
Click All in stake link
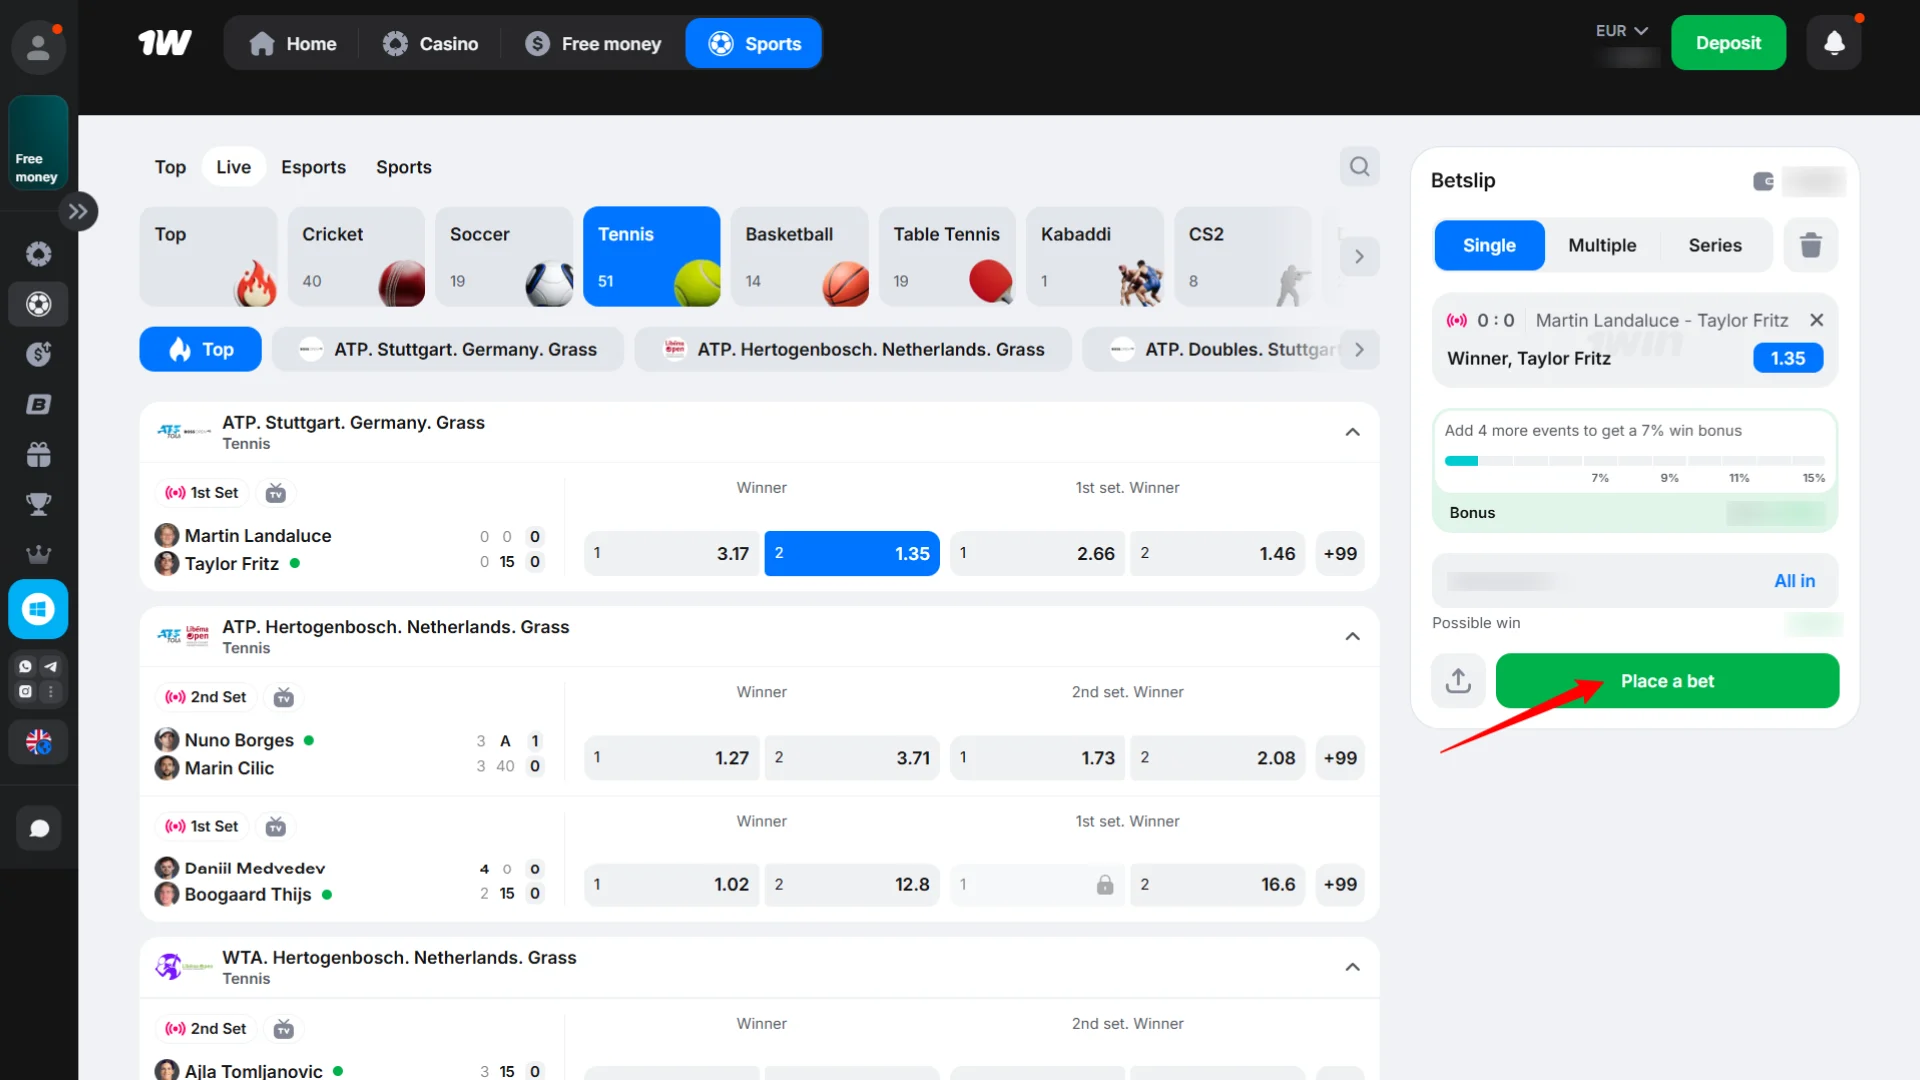(1794, 581)
